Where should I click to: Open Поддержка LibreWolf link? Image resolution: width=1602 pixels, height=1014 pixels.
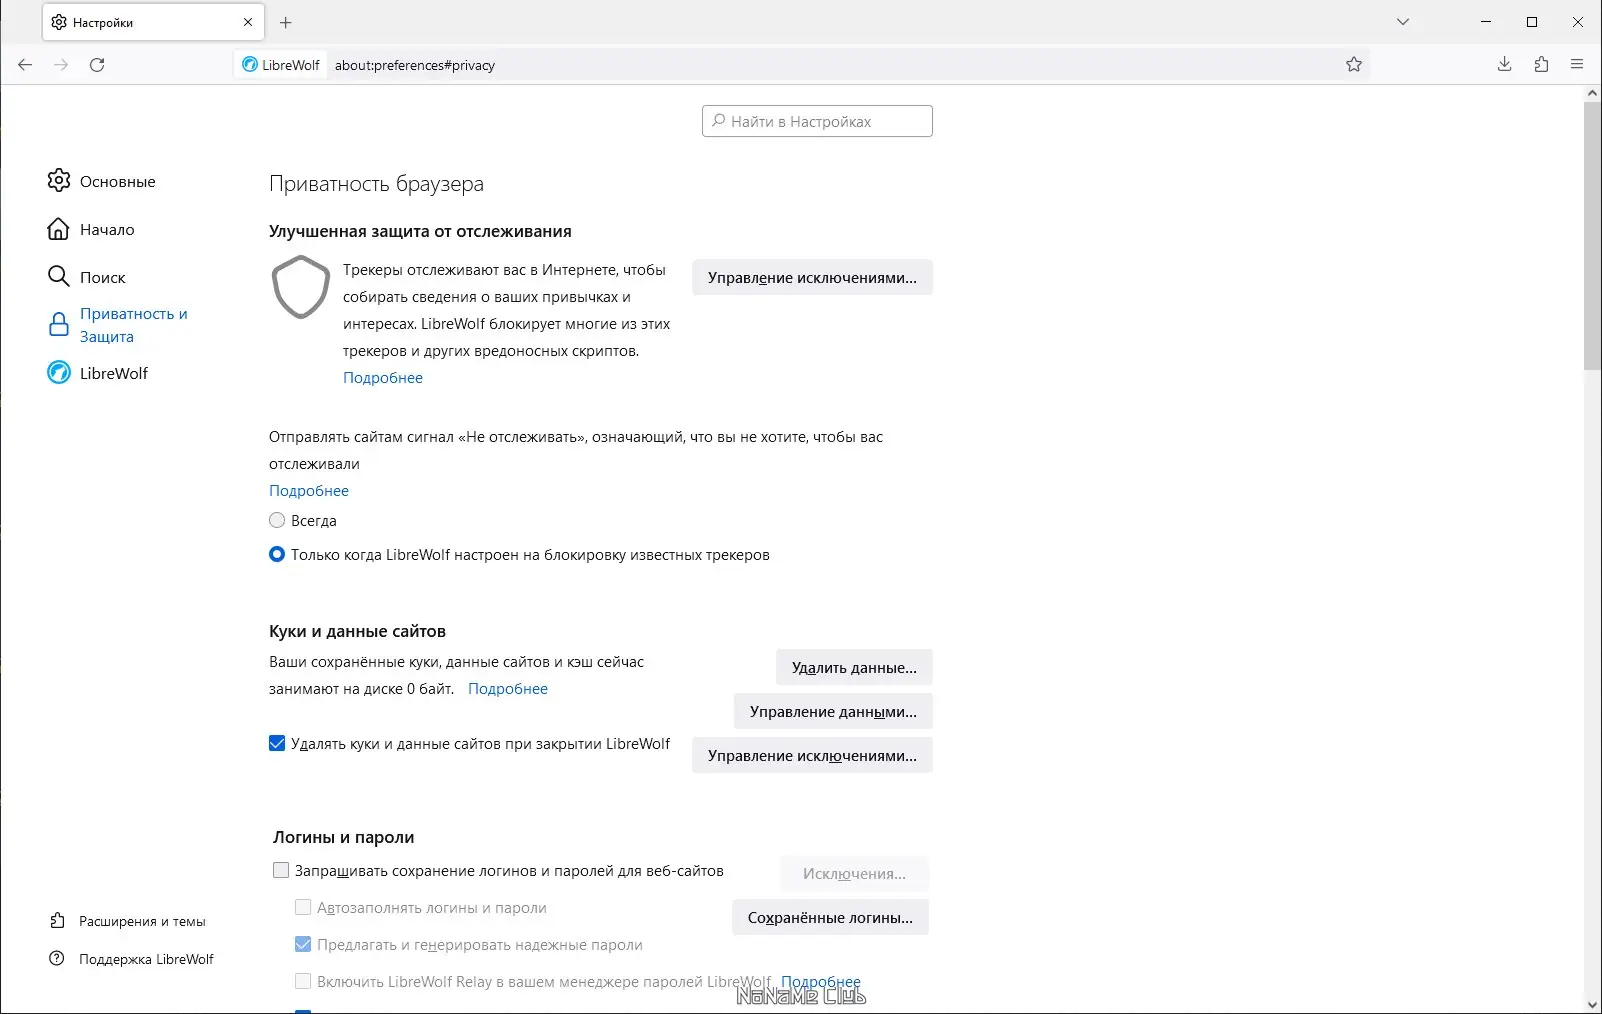point(146,959)
